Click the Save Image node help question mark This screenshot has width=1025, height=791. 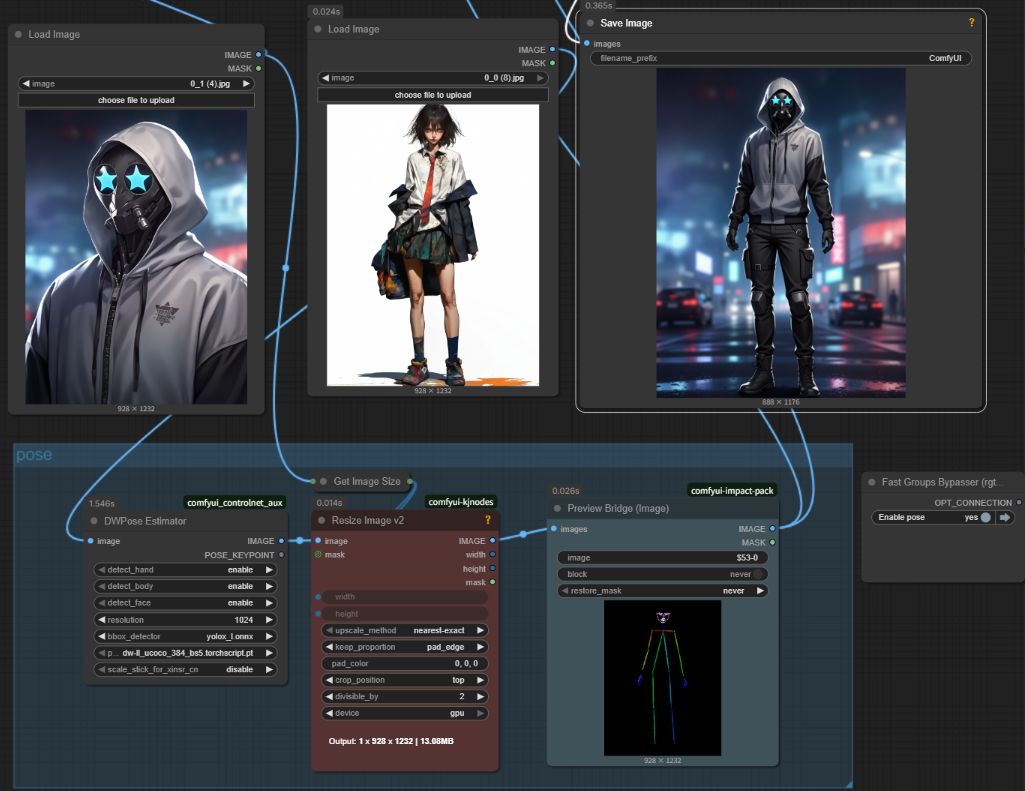click(x=971, y=22)
